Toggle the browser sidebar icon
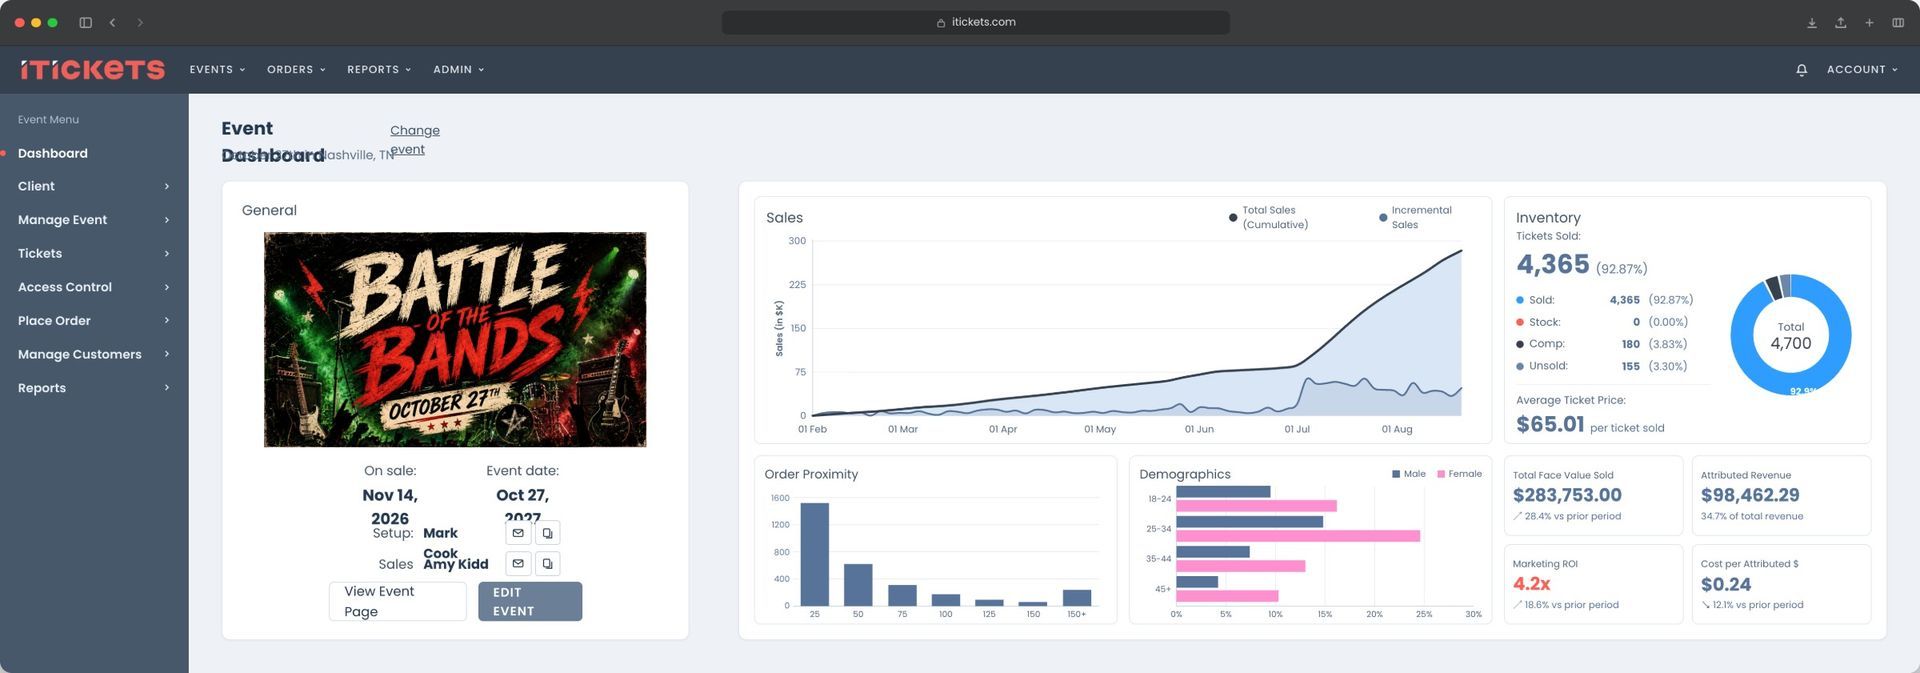This screenshot has width=1920, height=673. coord(86,22)
